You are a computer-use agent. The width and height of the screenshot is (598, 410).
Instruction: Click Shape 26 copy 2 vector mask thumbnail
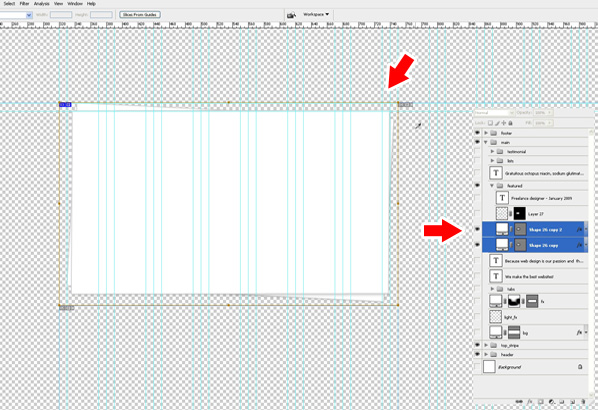tap(520, 229)
